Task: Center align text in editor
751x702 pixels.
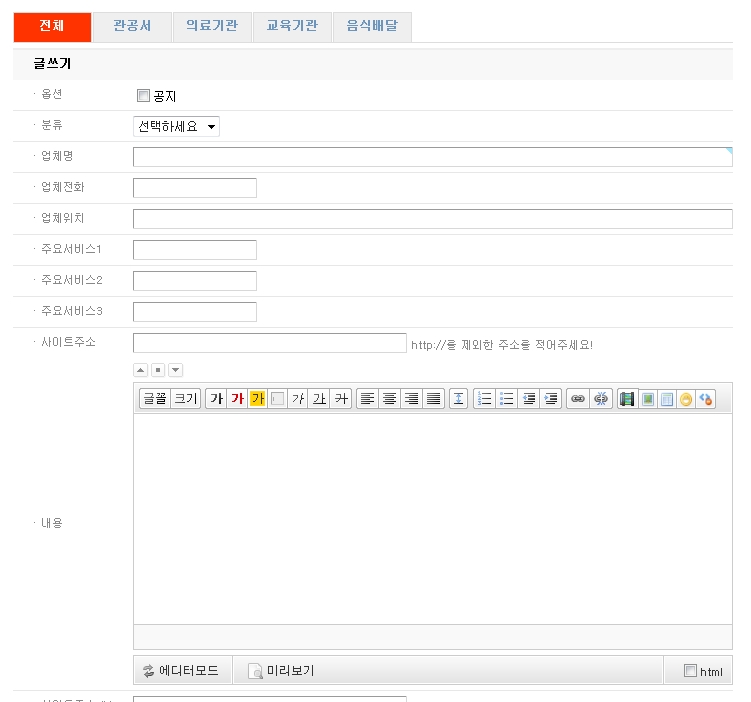Action: tap(390, 399)
